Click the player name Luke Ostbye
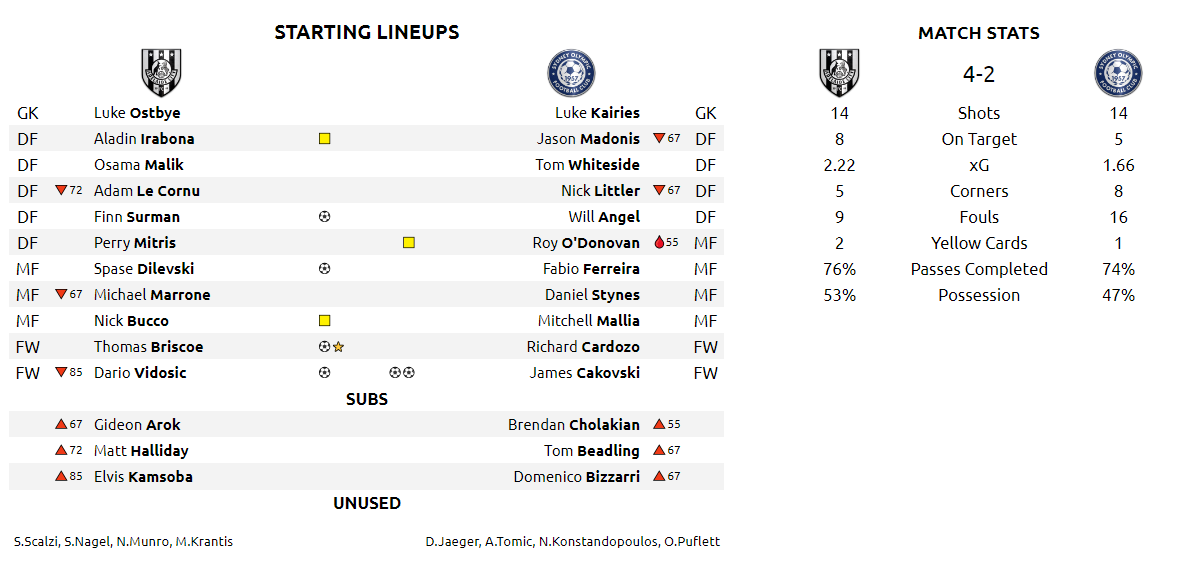The width and height of the screenshot is (1187, 568). click(x=137, y=113)
